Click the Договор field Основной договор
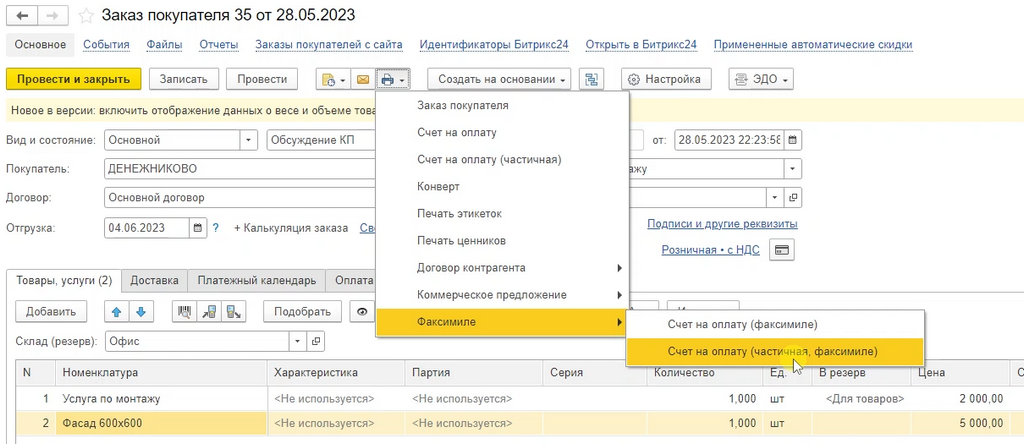Image resolution: width=1024 pixels, height=444 pixels. click(240, 197)
